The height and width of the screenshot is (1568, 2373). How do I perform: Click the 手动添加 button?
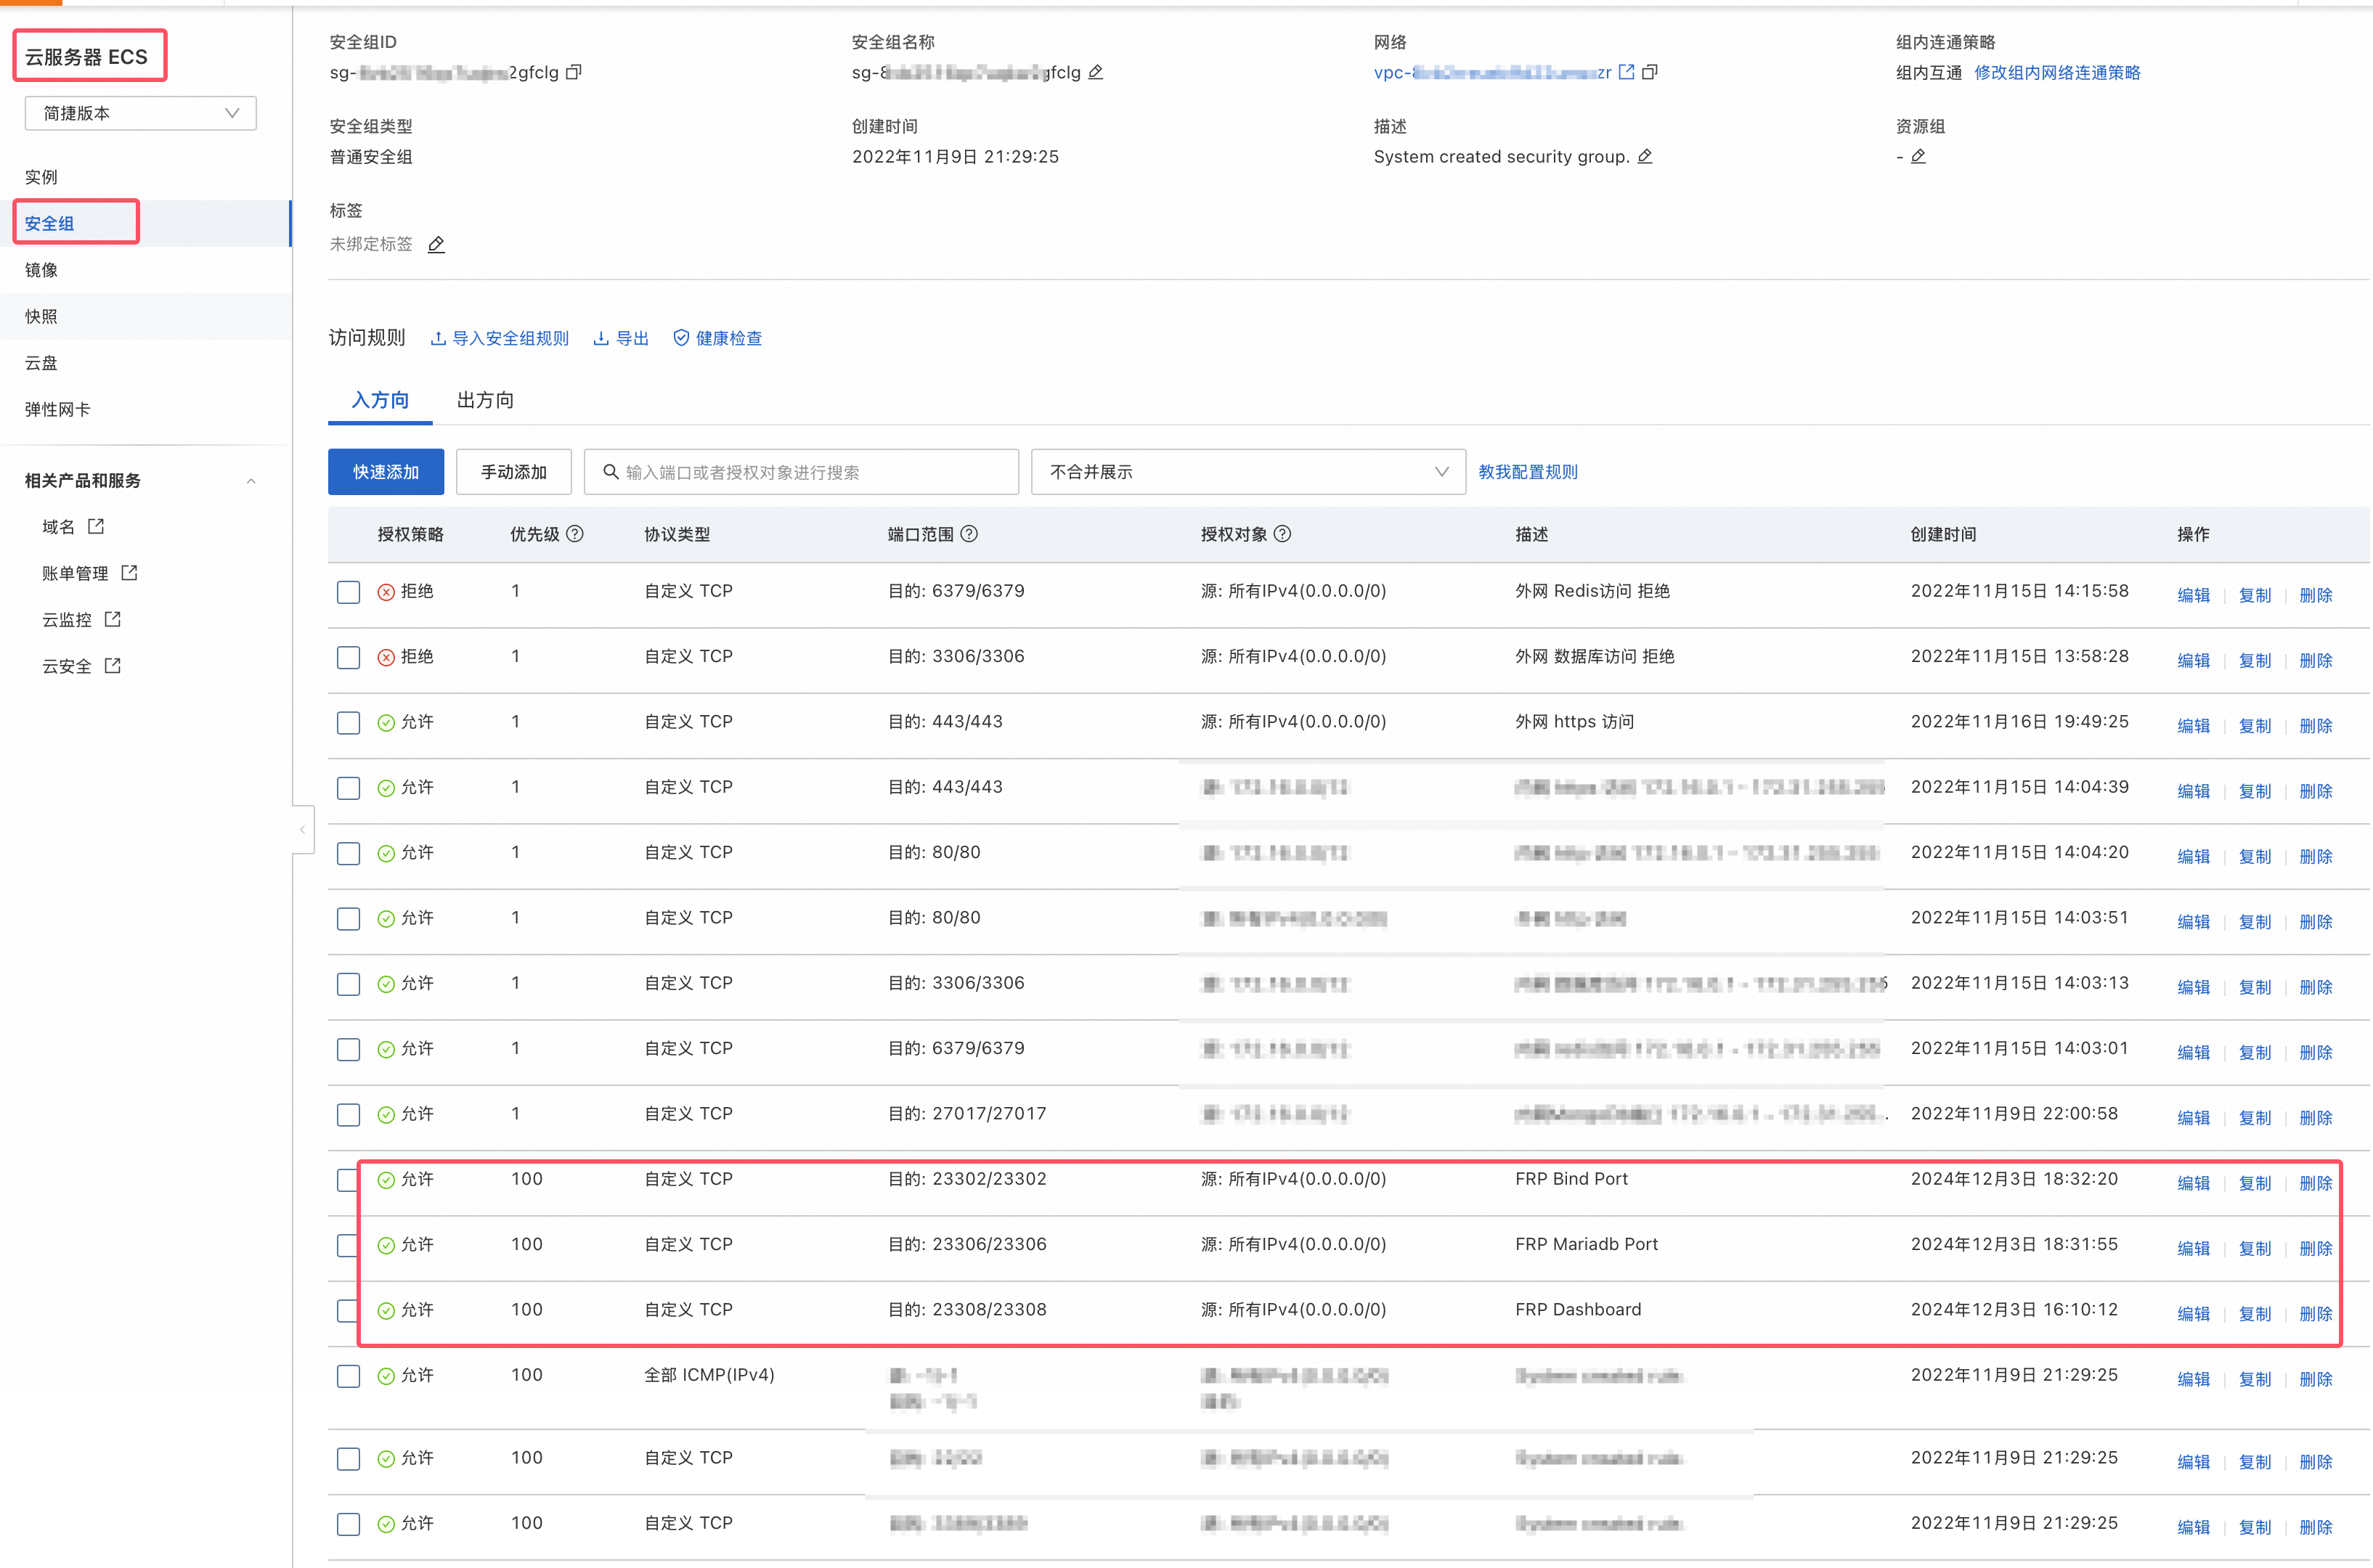[x=514, y=472]
